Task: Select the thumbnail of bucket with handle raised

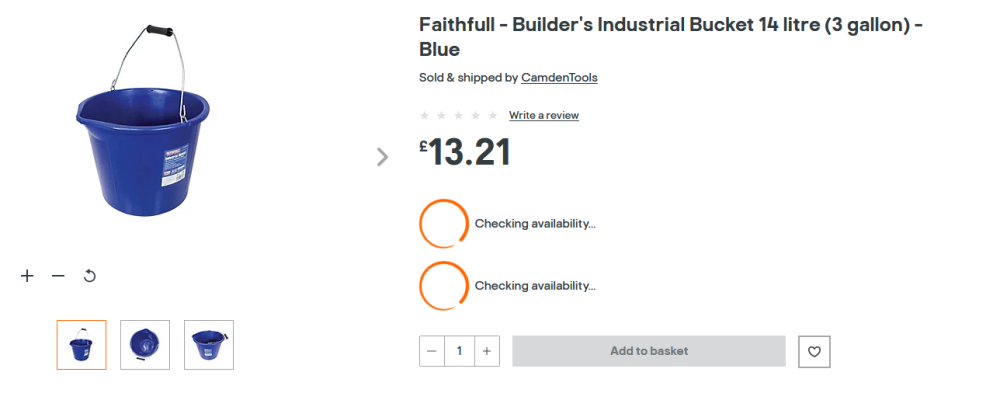Action: pos(82,344)
